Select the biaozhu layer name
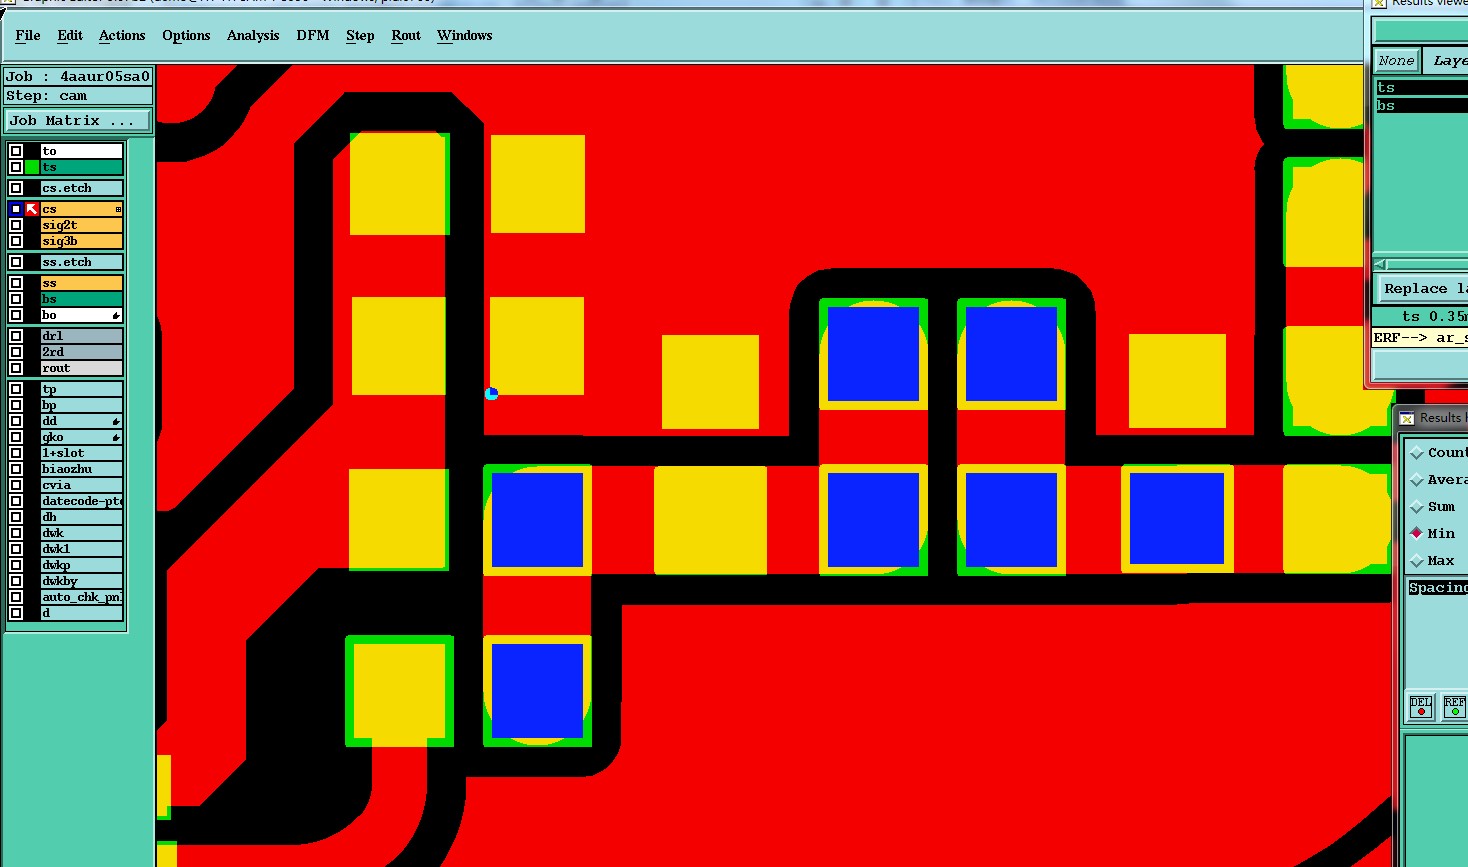The width and height of the screenshot is (1468, 867). (81, 469)
